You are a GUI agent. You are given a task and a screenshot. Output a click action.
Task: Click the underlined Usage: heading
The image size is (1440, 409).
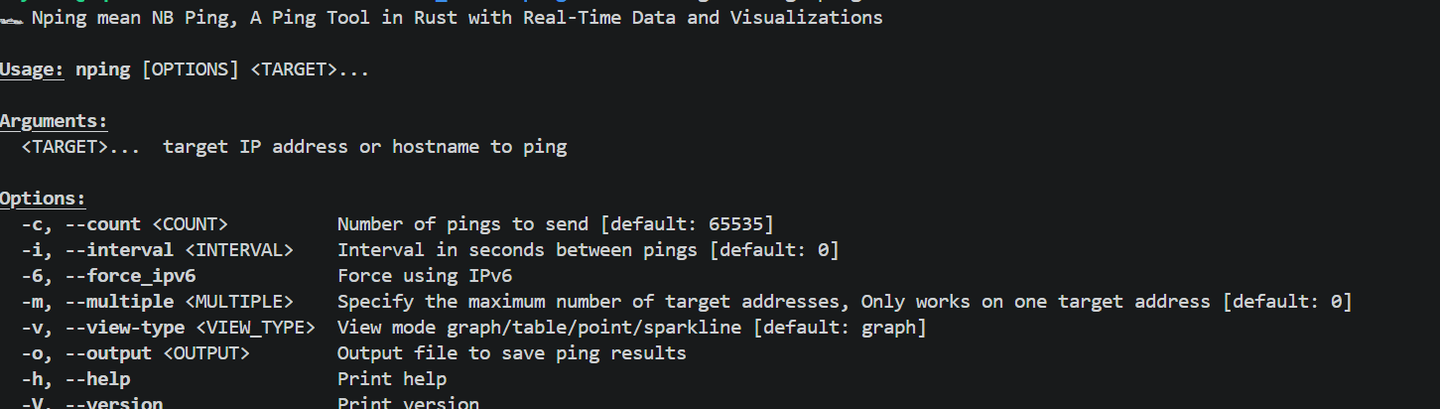(x=32, y=70)
